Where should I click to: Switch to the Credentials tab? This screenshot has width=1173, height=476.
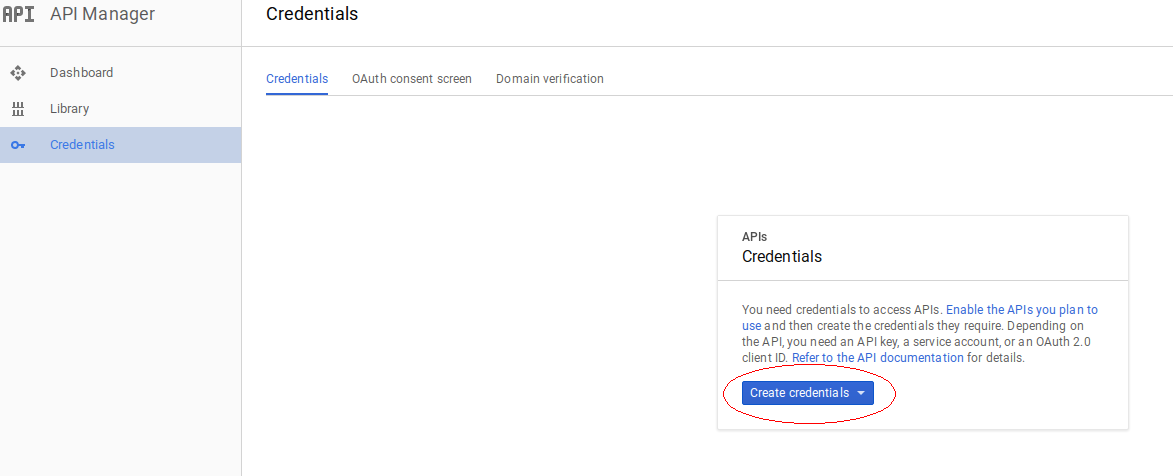pyautogui.click(x=297, y=79)
